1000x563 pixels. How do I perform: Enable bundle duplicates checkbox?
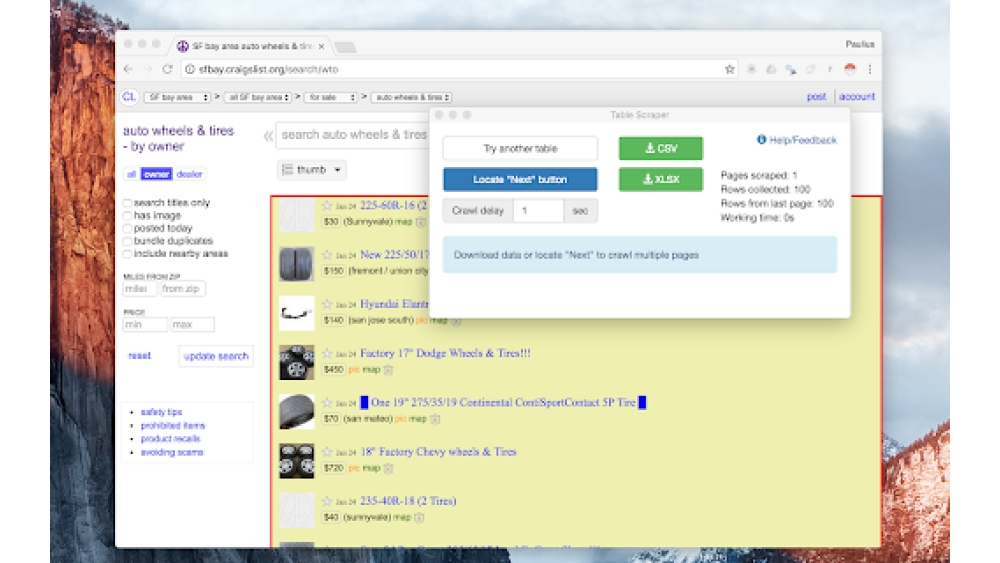(128, 241)
